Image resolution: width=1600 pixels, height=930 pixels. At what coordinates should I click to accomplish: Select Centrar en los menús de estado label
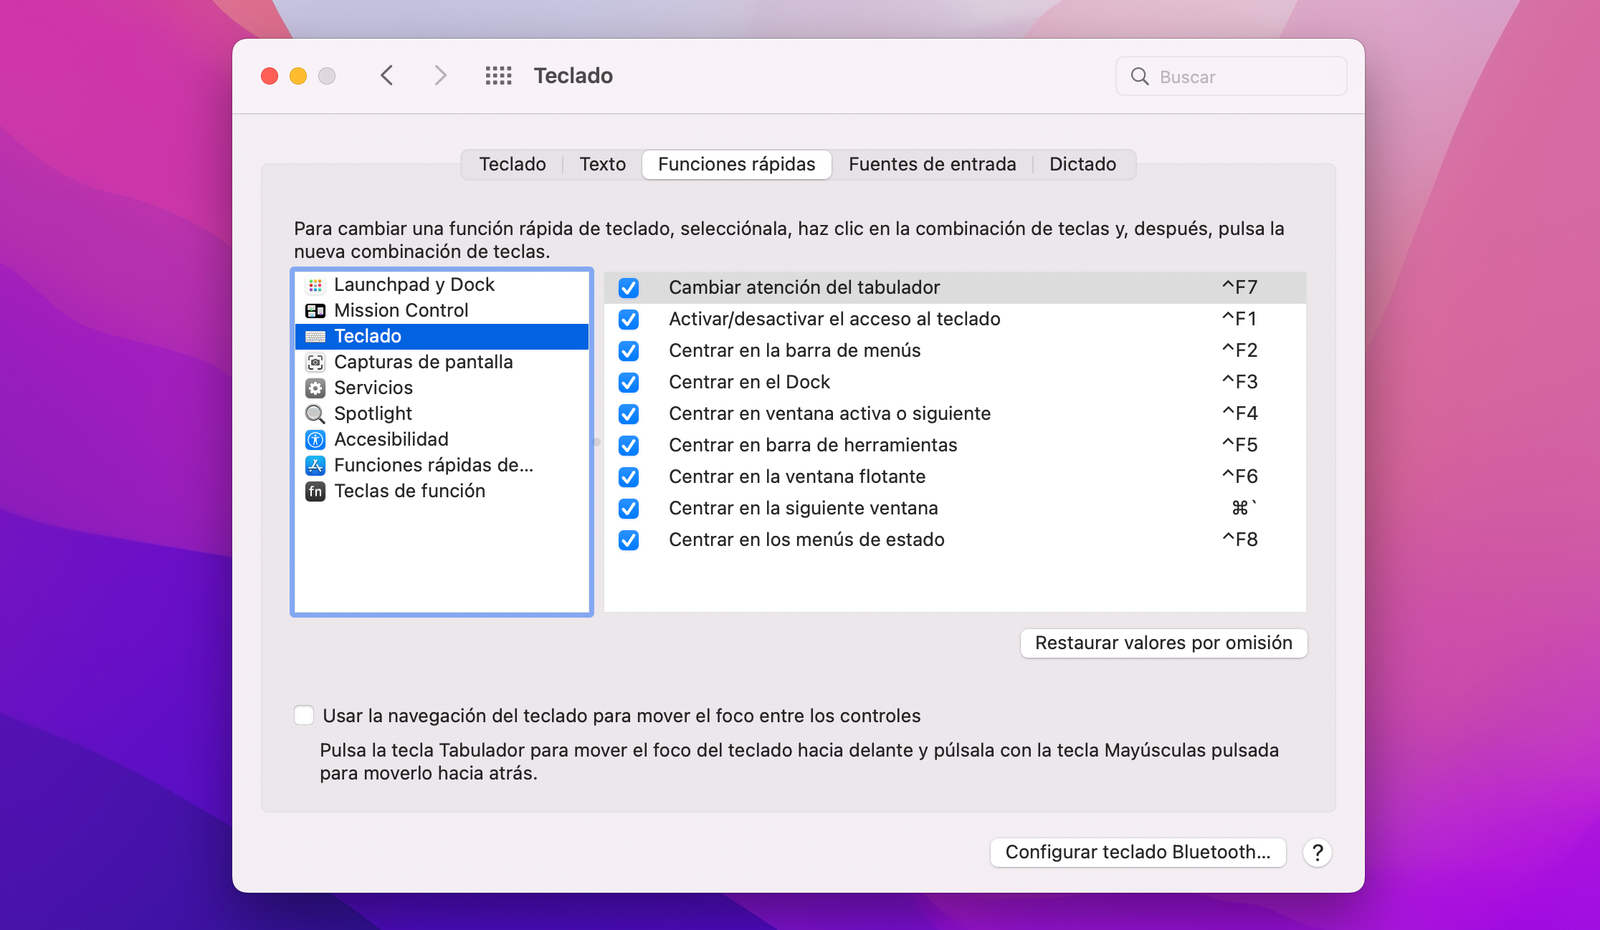pos(806,540)
